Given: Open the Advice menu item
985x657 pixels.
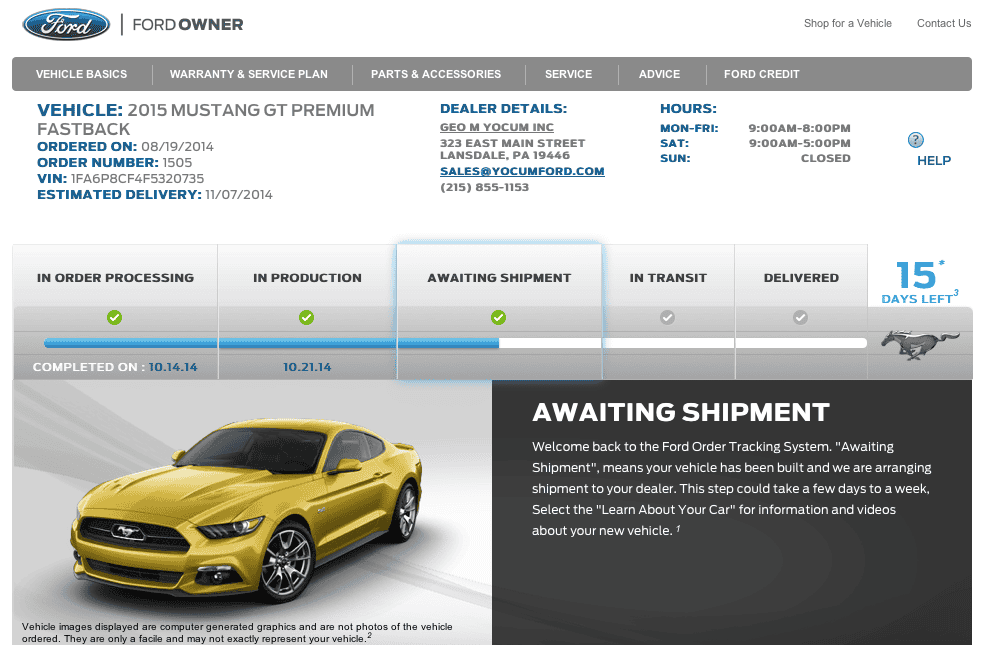Looking at the screenshot, I should coord(659,74).
